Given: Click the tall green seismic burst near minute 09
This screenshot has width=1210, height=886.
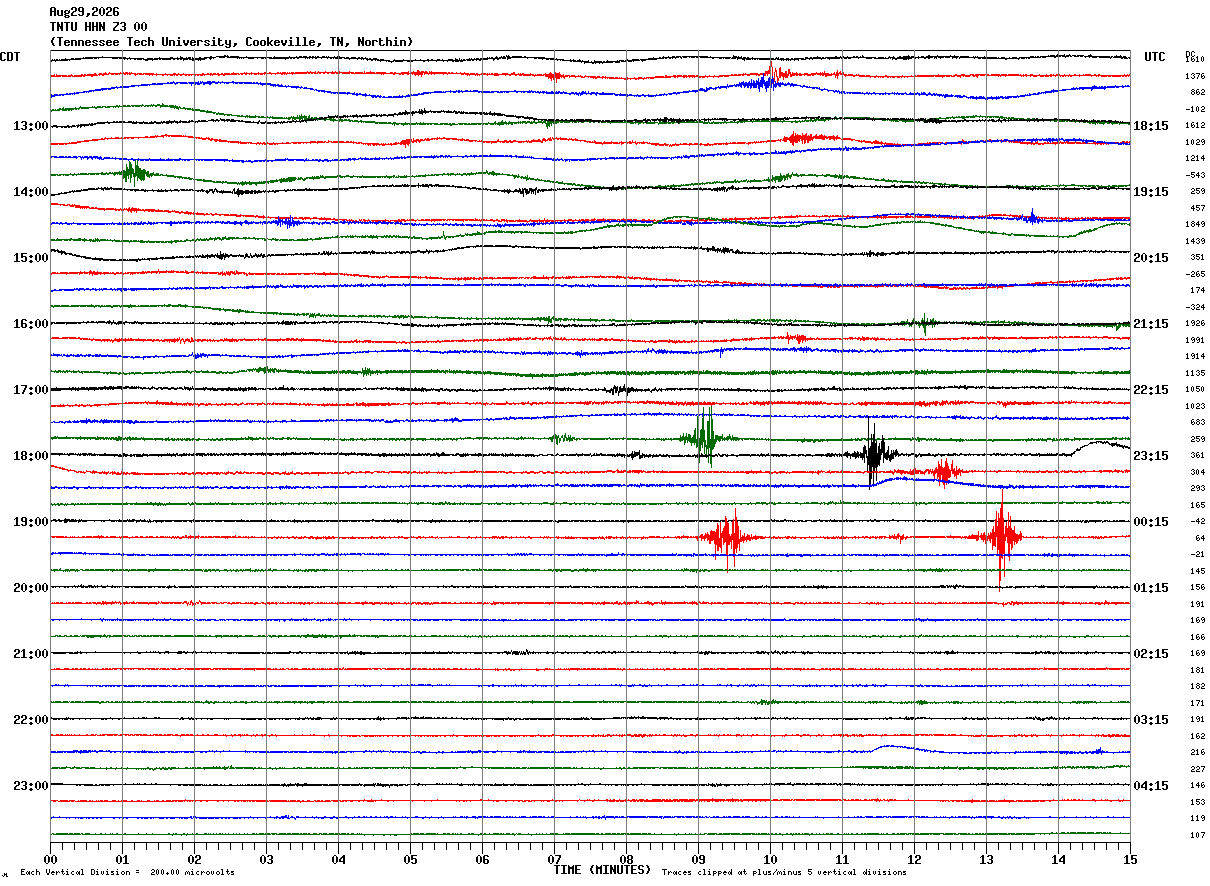Looking at the screenshot, I should pyautogui.click(x=706, y=437).
